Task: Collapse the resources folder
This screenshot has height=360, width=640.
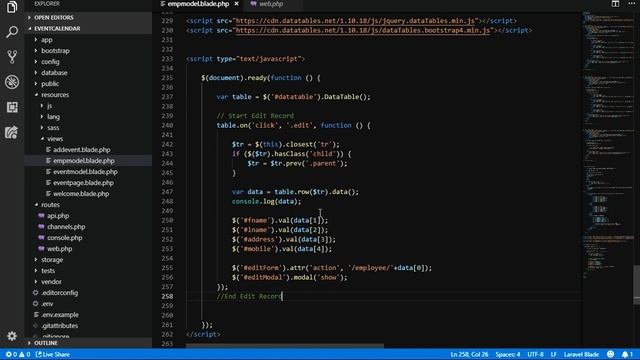Action: click(55, 95)
